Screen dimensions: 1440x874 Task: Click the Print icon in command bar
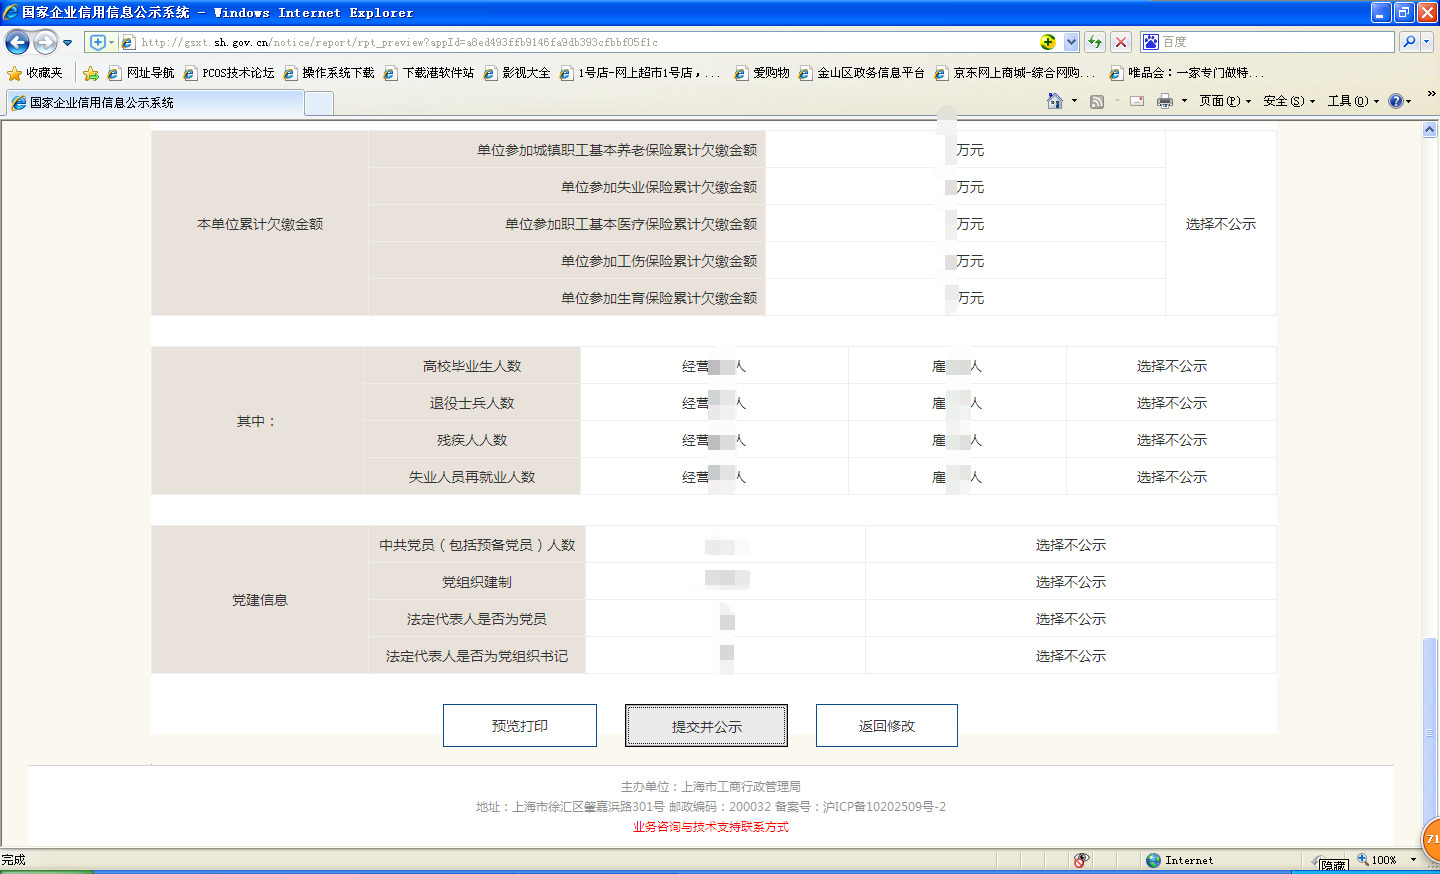tap(1164, 101)
